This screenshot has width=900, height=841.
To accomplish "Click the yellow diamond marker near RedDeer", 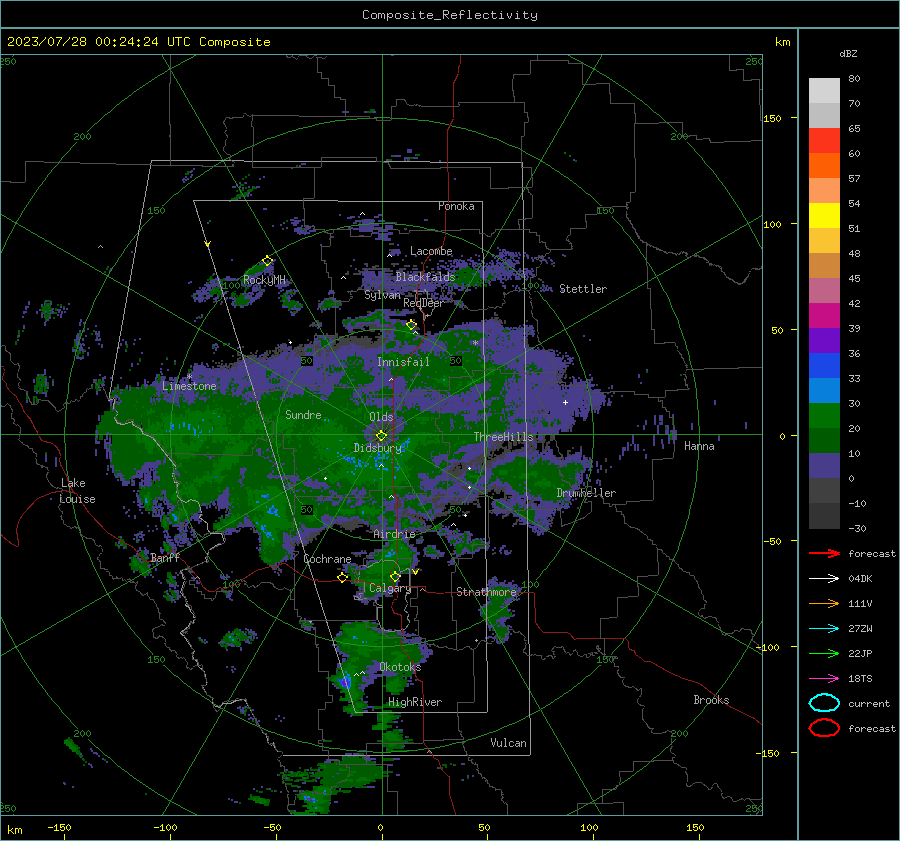I will [x=411, y=325].
